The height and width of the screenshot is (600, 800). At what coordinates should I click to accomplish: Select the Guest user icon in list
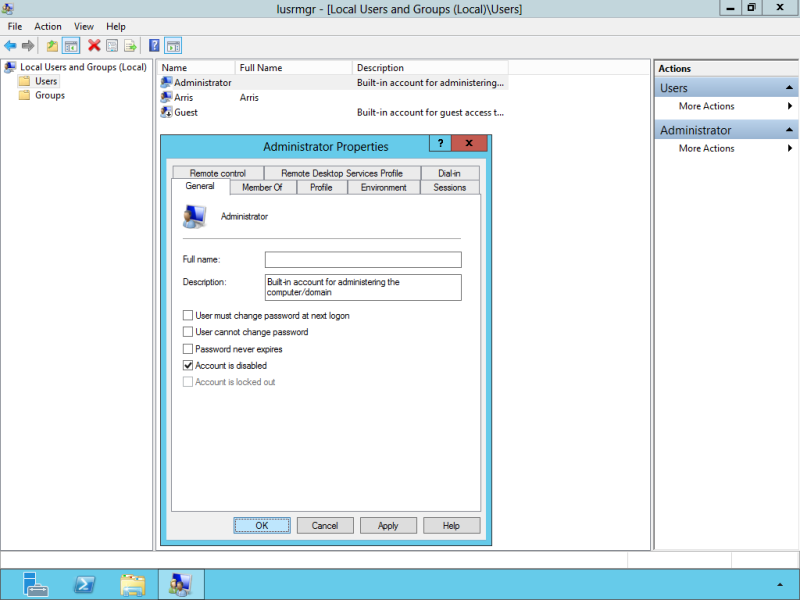pos(166,112)
